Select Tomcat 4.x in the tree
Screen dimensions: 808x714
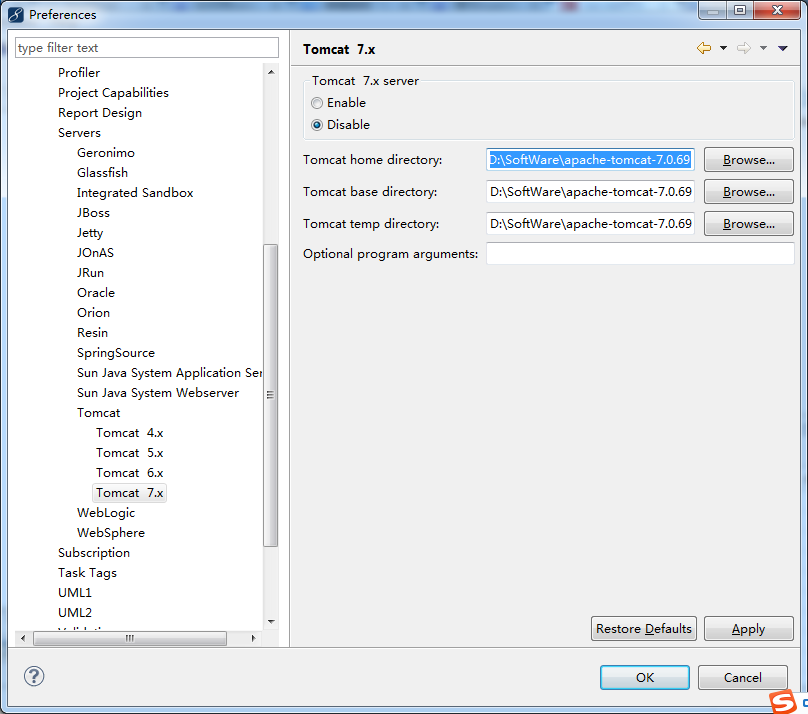pos(129,433)
